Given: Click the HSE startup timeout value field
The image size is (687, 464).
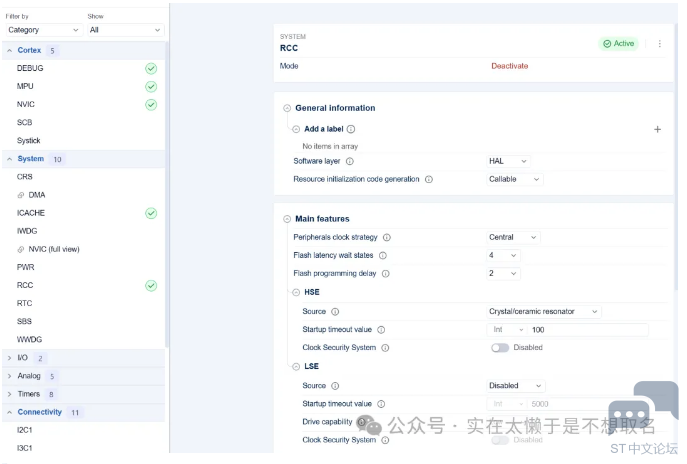Looking at the screenshot, I should 587,330.
